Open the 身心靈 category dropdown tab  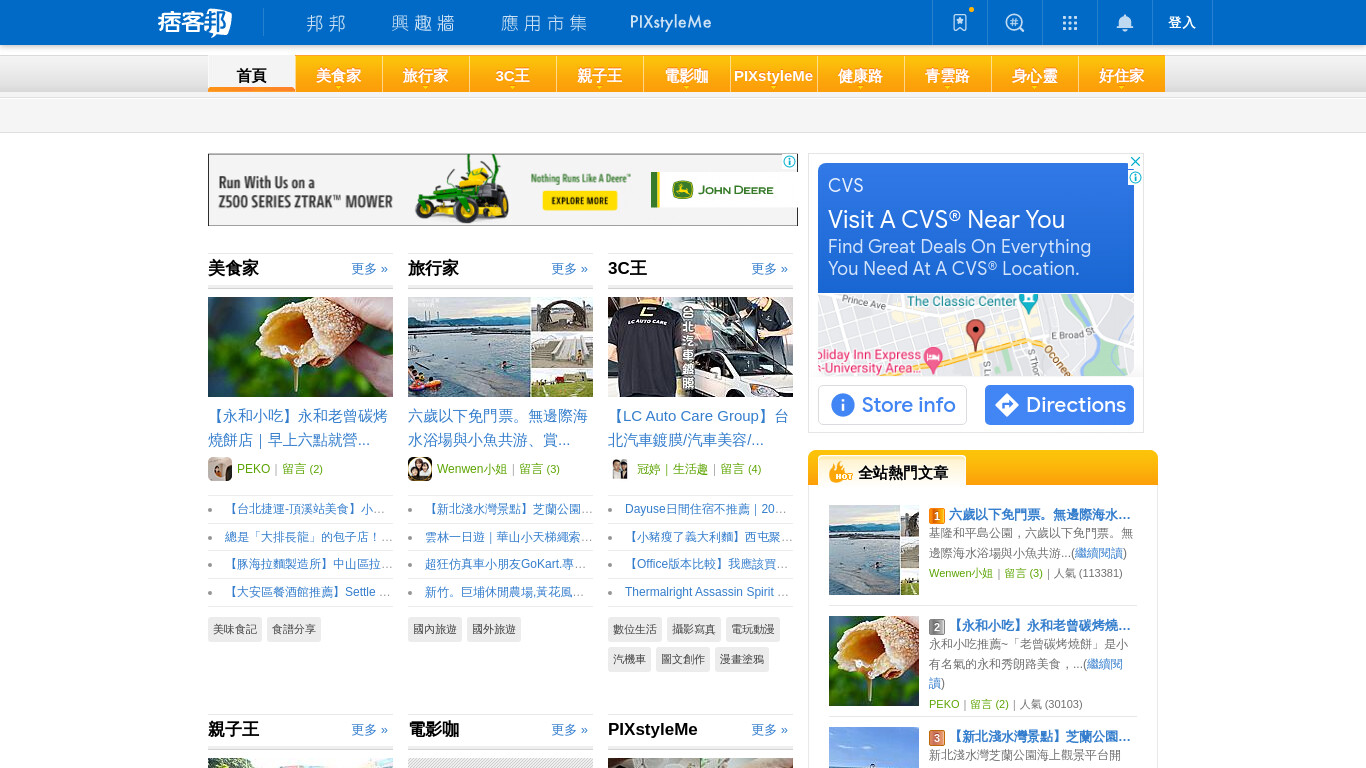tap(1035, 75)
